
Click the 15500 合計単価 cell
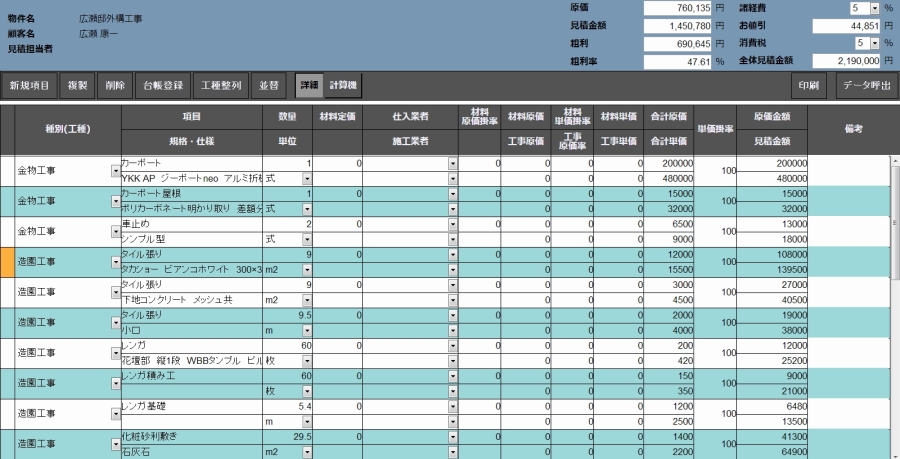pos(669,270)
